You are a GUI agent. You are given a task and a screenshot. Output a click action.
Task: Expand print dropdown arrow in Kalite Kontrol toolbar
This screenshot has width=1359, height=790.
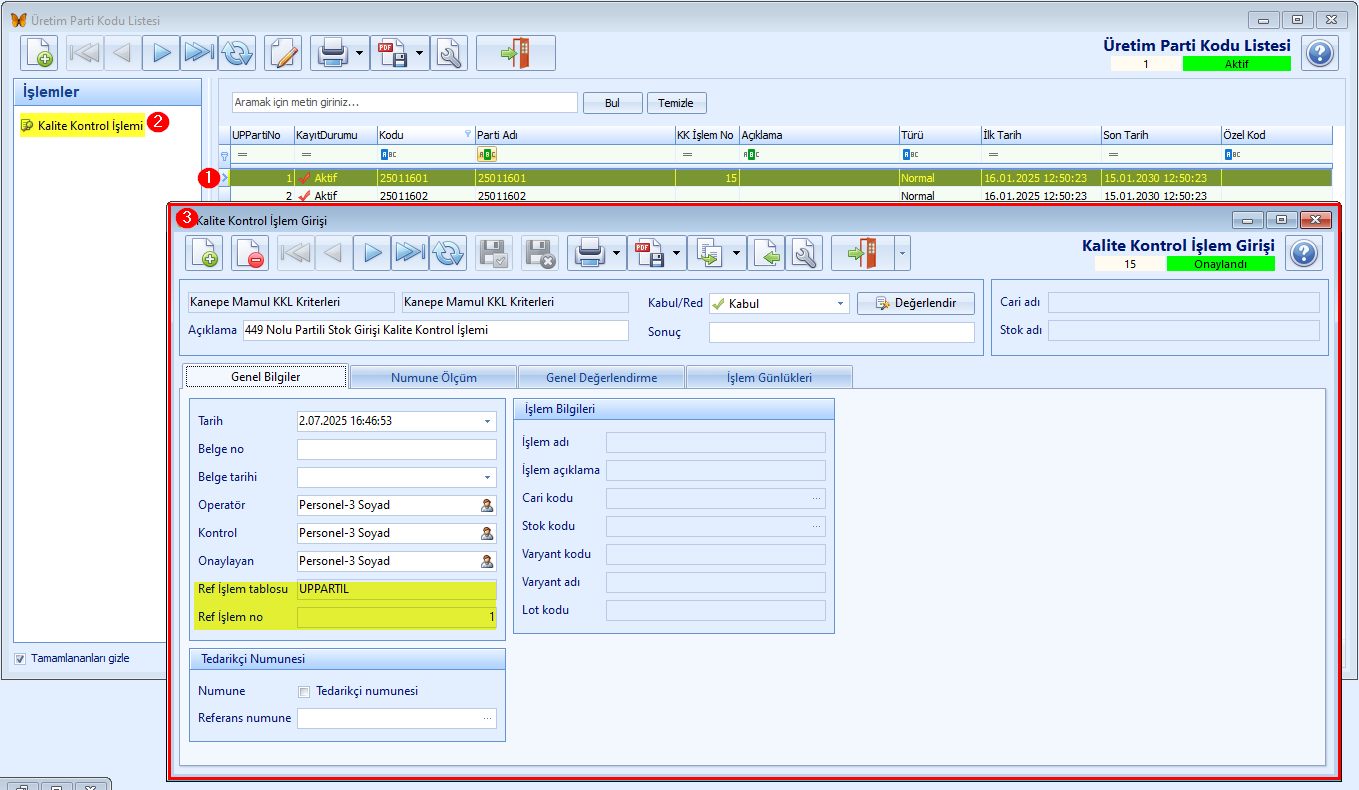(x=616, y=254)
